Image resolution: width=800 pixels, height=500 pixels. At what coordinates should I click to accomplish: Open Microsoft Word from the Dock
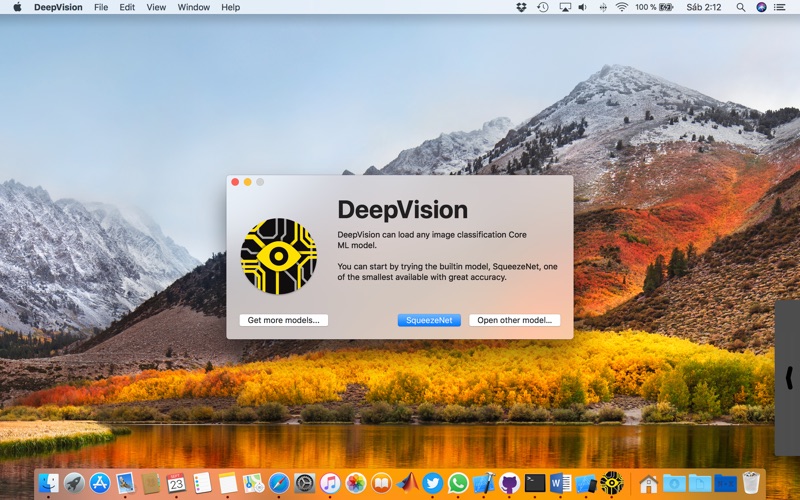tap(560, 483)
